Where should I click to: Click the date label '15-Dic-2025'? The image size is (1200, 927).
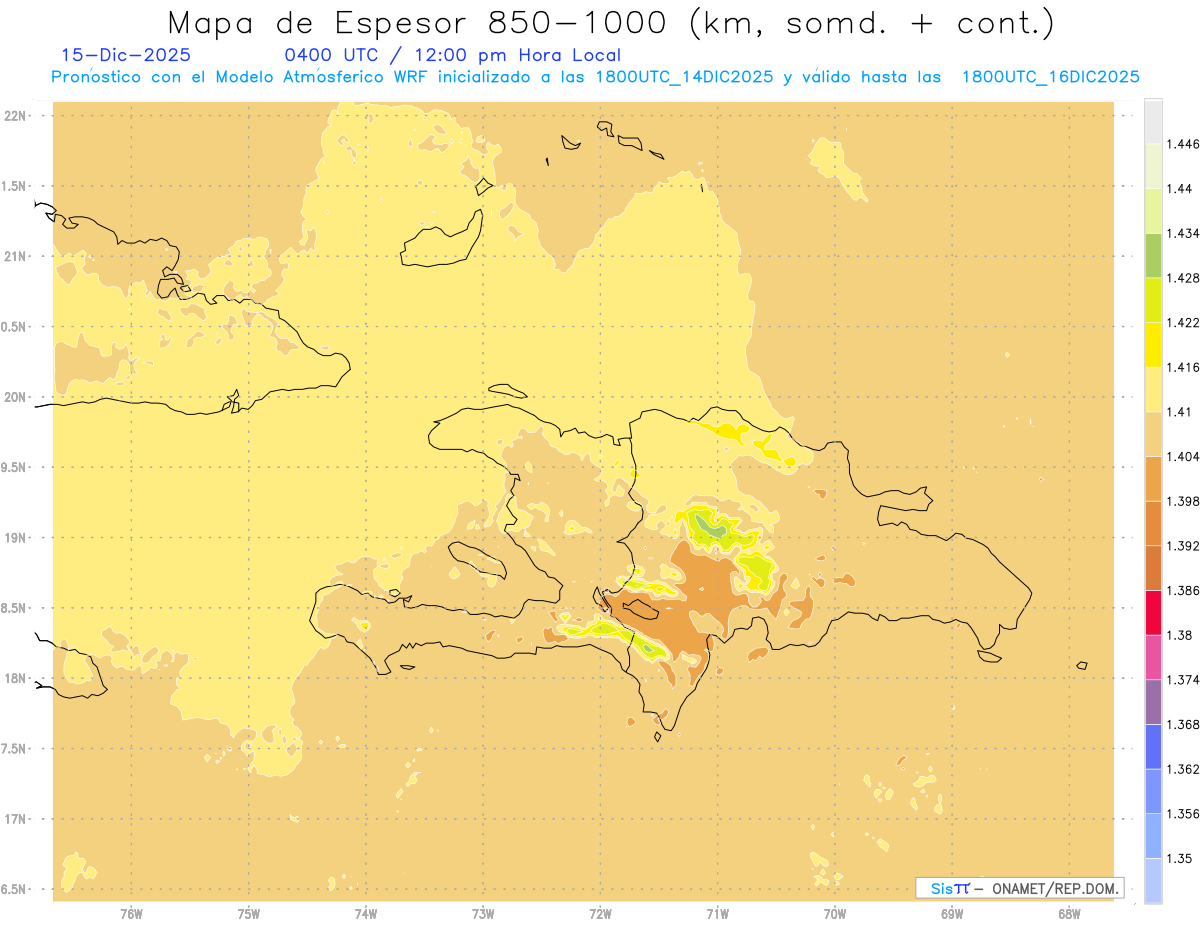click(126, 55)
